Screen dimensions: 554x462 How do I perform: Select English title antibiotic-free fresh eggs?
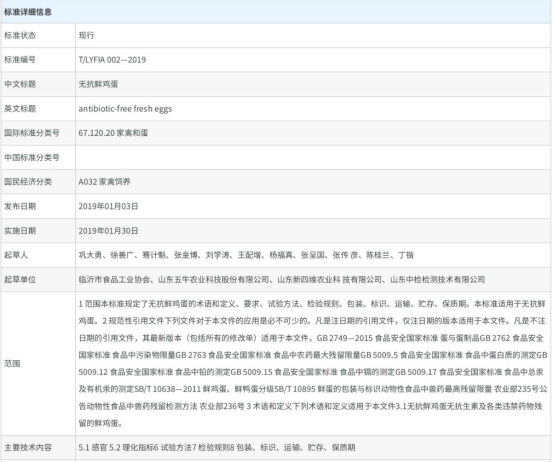tap(125, 109)
